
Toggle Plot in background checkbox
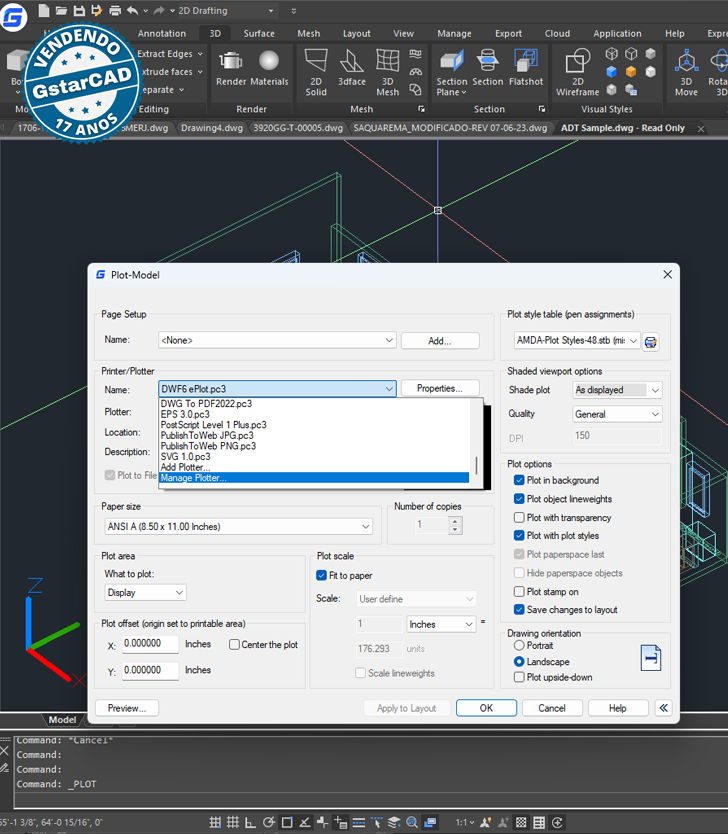519,480
